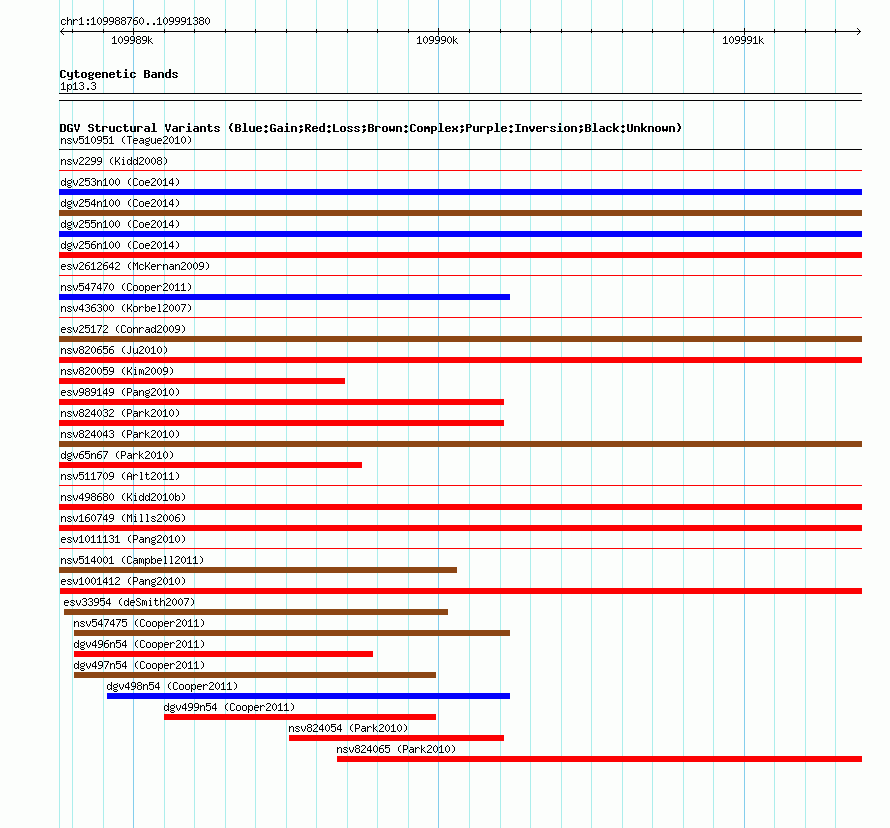Select the nsv436300 (Korbel2007) label
This screenshot has width=890, height=828.
click(x=126, y=308)
